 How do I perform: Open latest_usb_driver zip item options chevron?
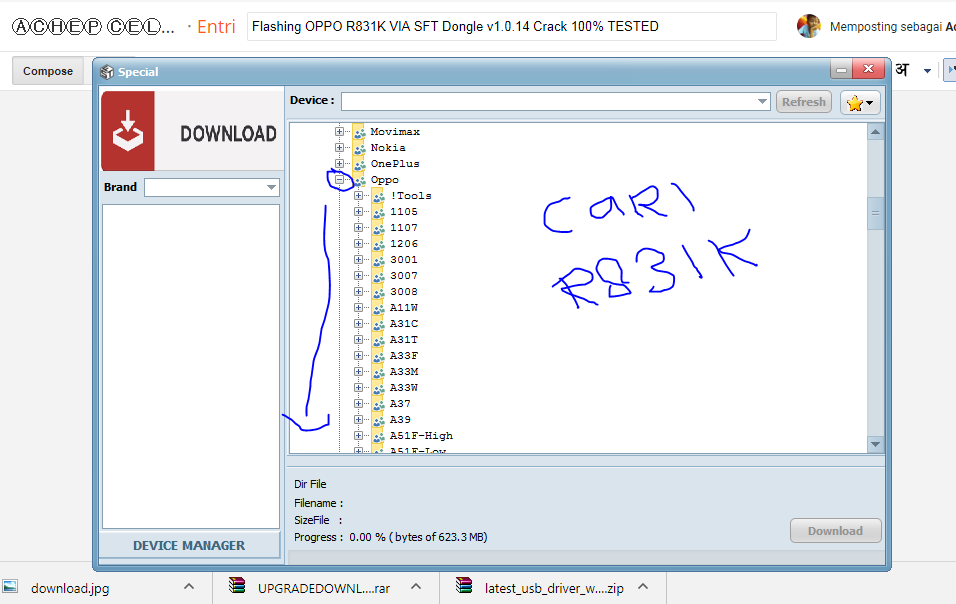(643, 586)
